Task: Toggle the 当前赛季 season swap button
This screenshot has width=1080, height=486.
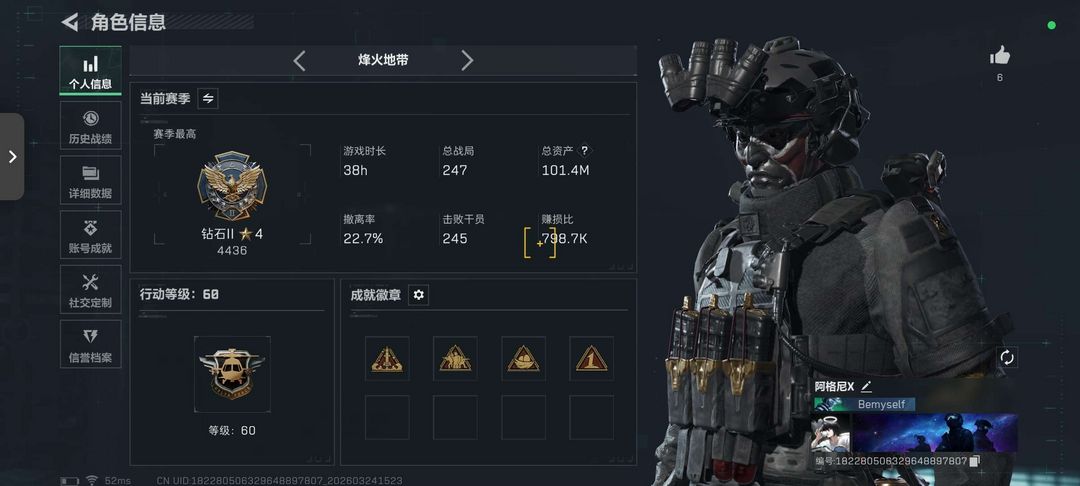Action: click(x=208, y=98)
